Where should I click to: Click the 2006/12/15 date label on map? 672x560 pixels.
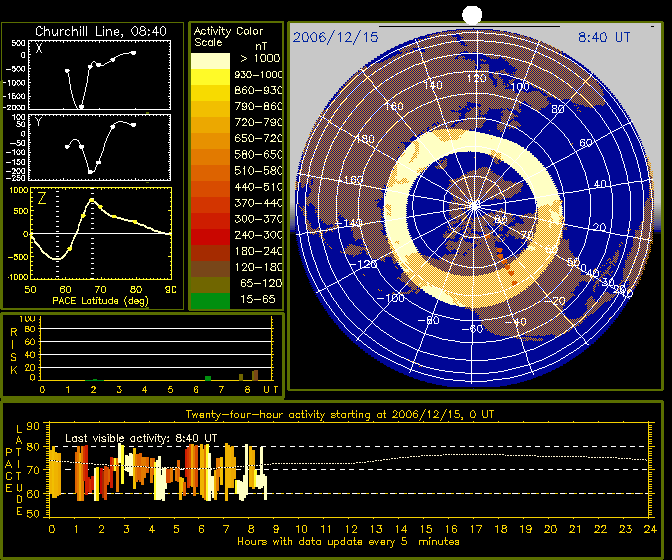click(336, 37)
